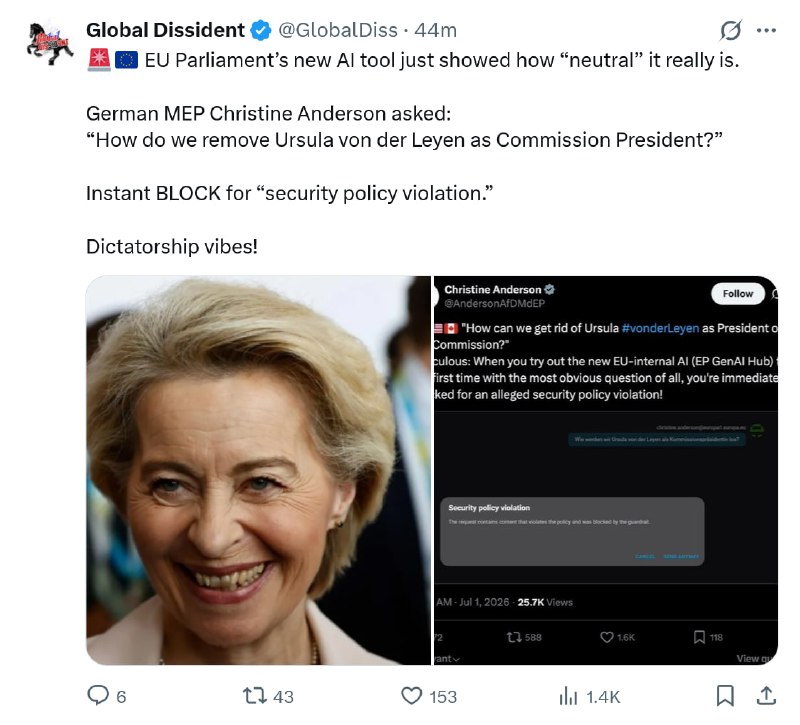
Task: Open the Global Dissident profile avatar
Action: (x=49, y=43)
